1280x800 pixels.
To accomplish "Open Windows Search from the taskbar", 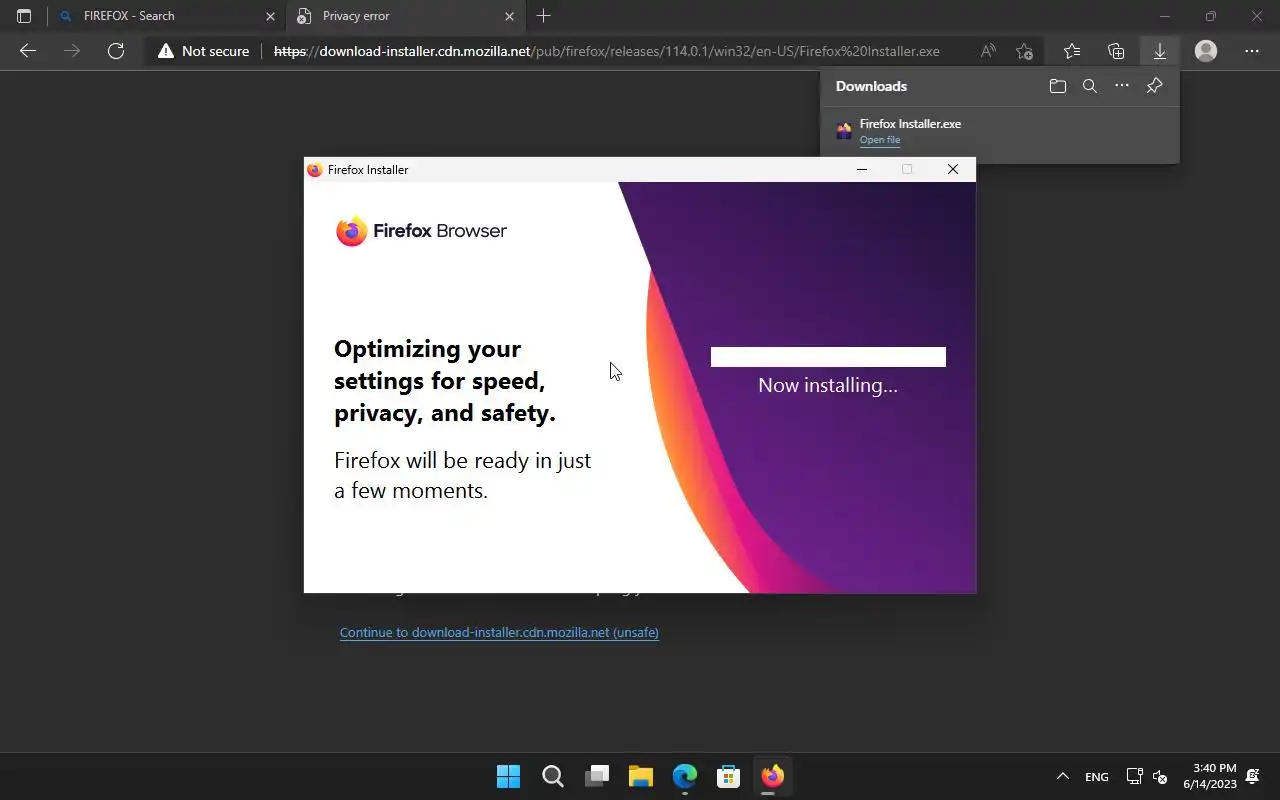I will pyautogui.click(x=552, y=776).
